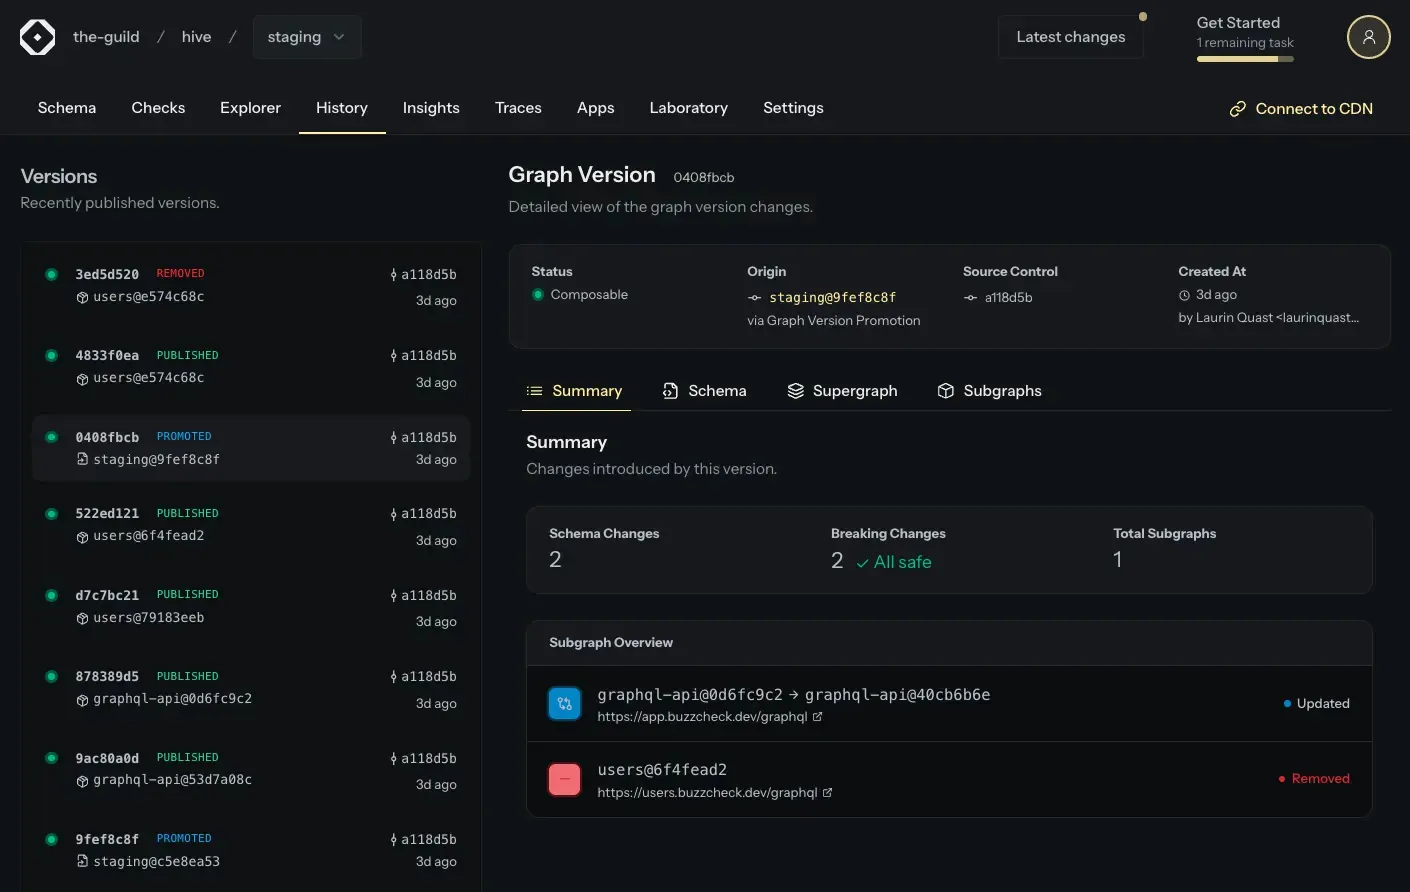Click green status dot of version 522ed121

click(x=51, y=514)
